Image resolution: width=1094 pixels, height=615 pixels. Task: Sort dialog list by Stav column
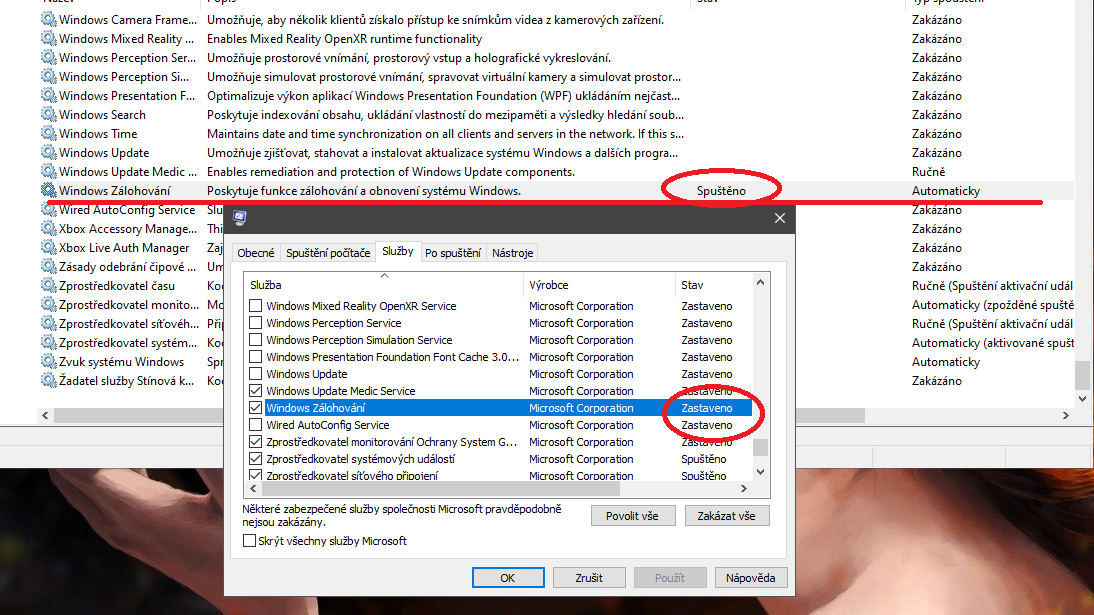click(713, 285)
